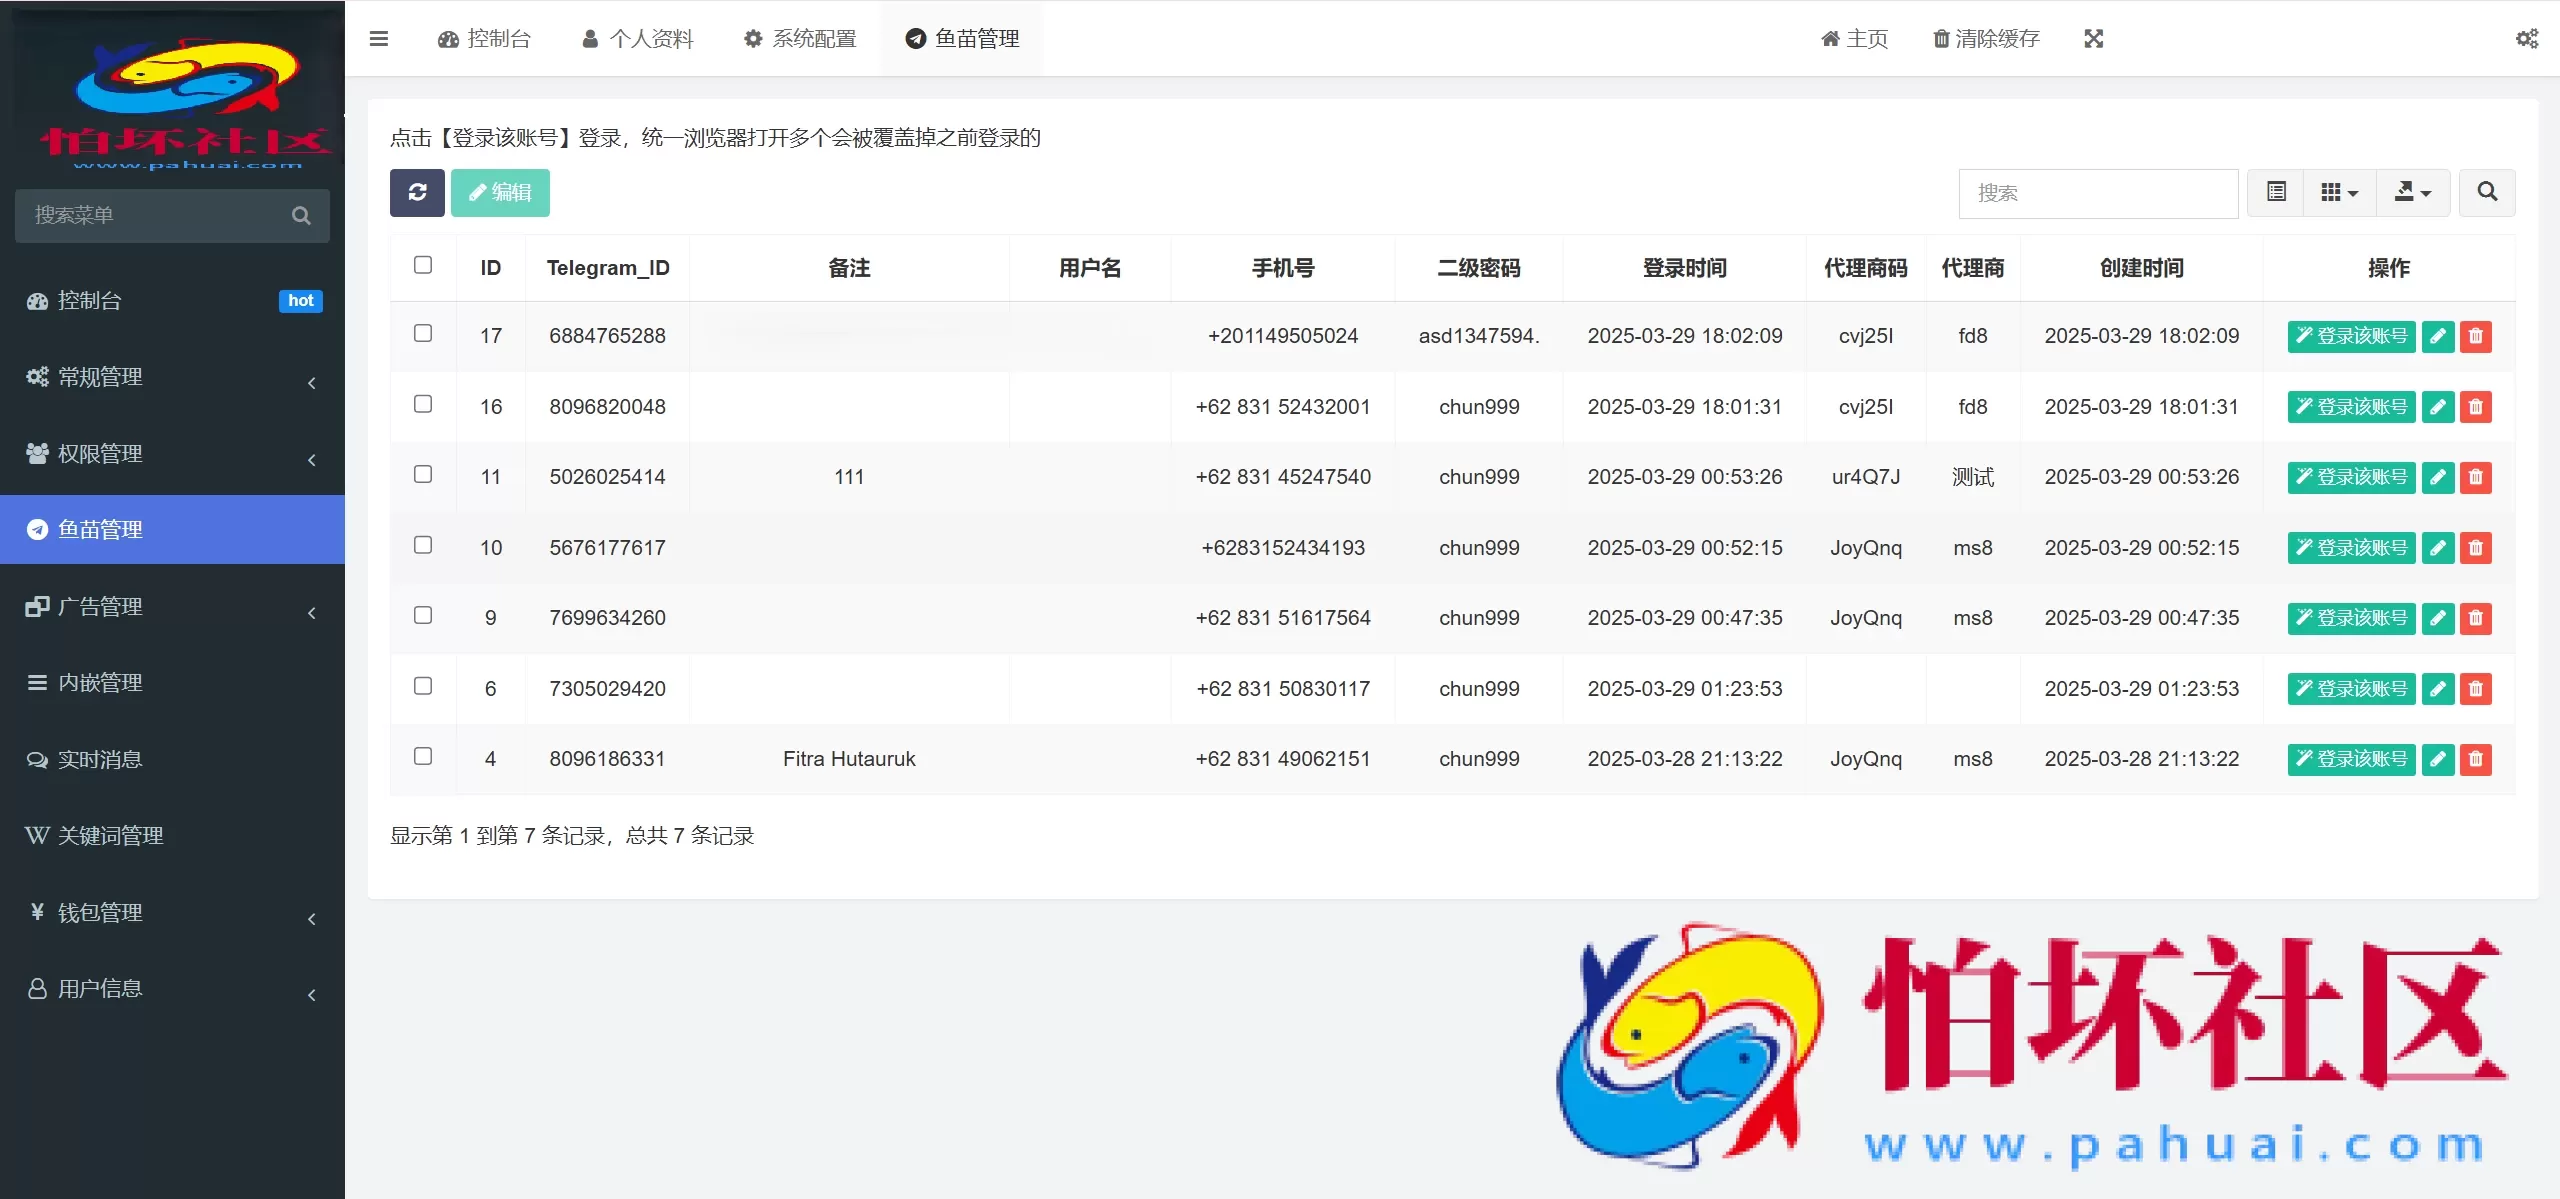The height and width of the screenshot is (1199, 2560).
Task: Open the columns visibility dropdown
Action: pyautogui.click(x=2338, y=192)
